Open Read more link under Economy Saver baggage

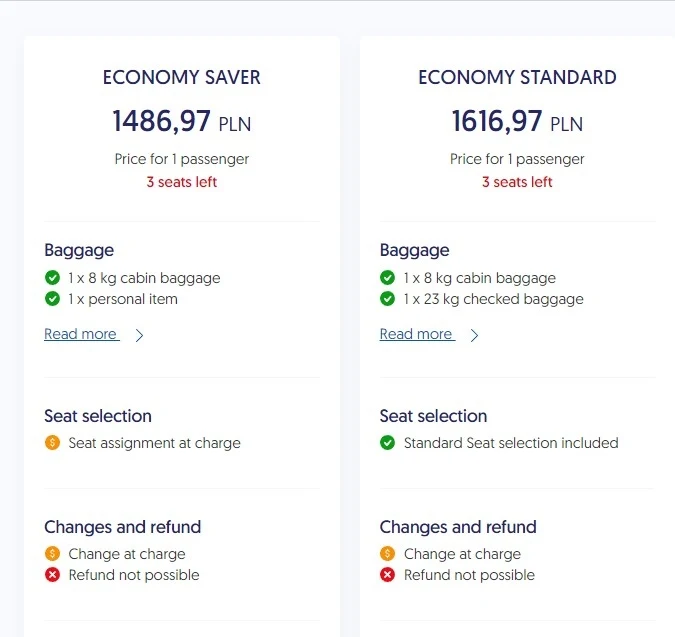coord(81,334)
